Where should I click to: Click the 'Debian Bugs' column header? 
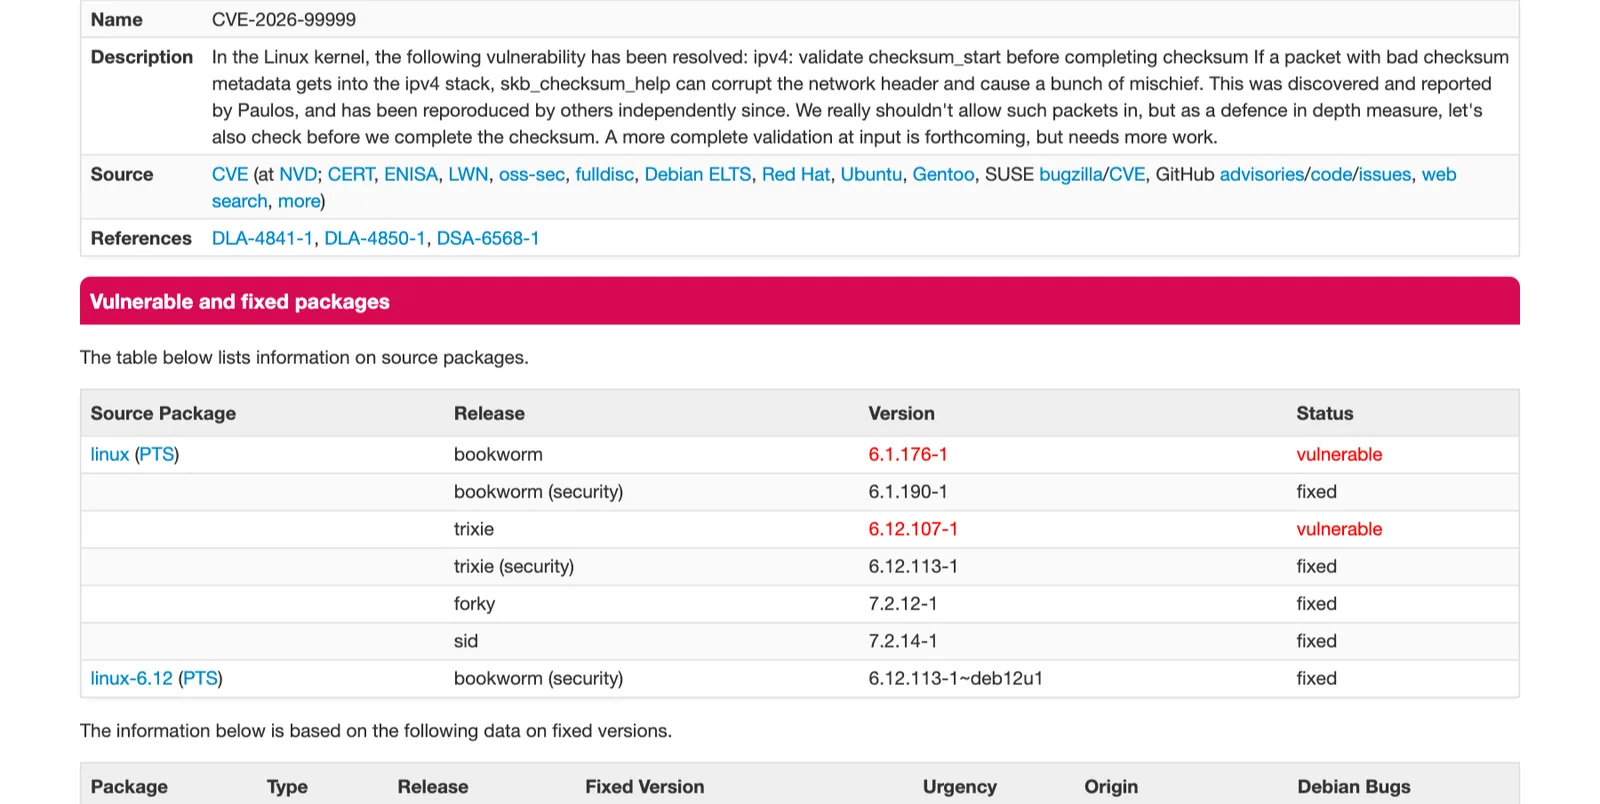tap(1354, 787)
